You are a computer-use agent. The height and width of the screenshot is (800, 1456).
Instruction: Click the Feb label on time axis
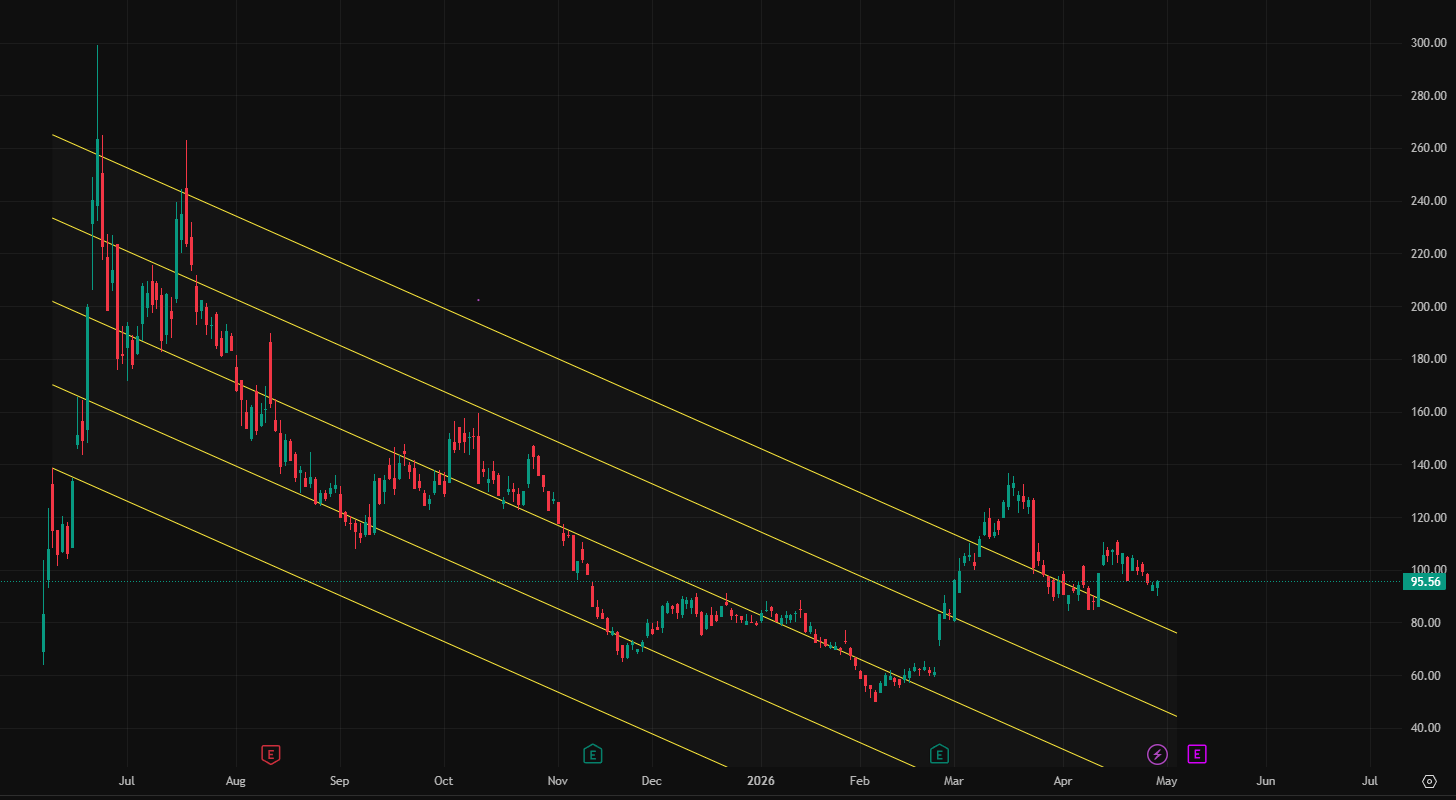pyautogui.click(x=858, y=781)
